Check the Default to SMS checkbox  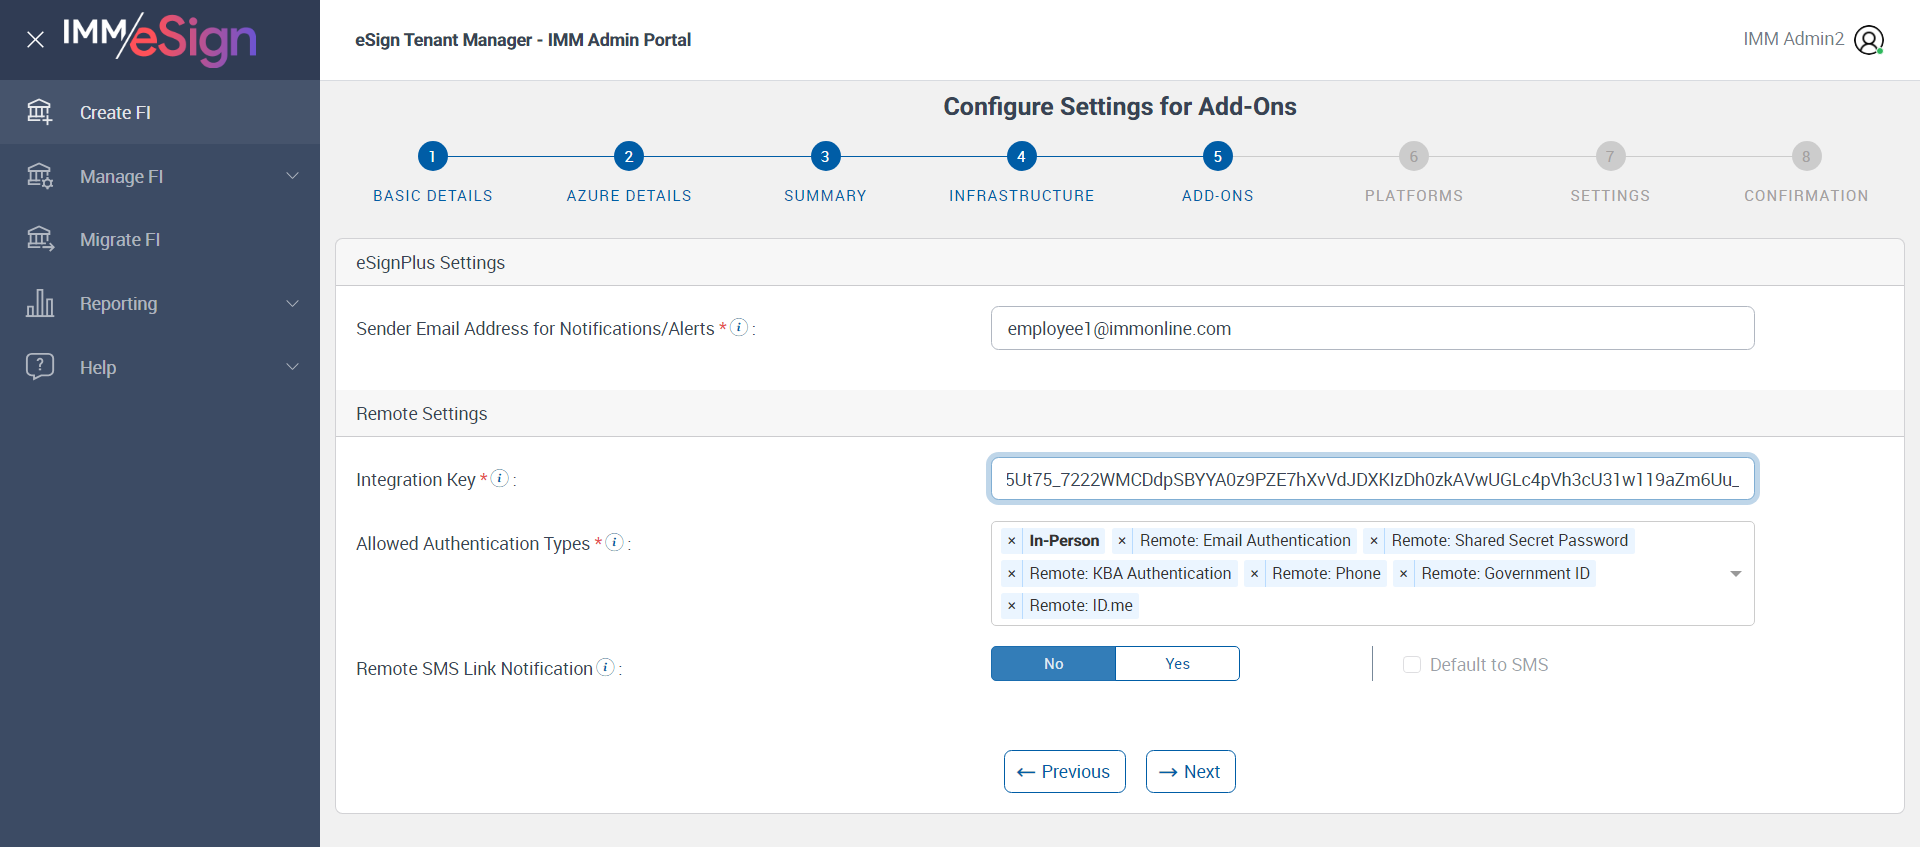(1412, 665)
